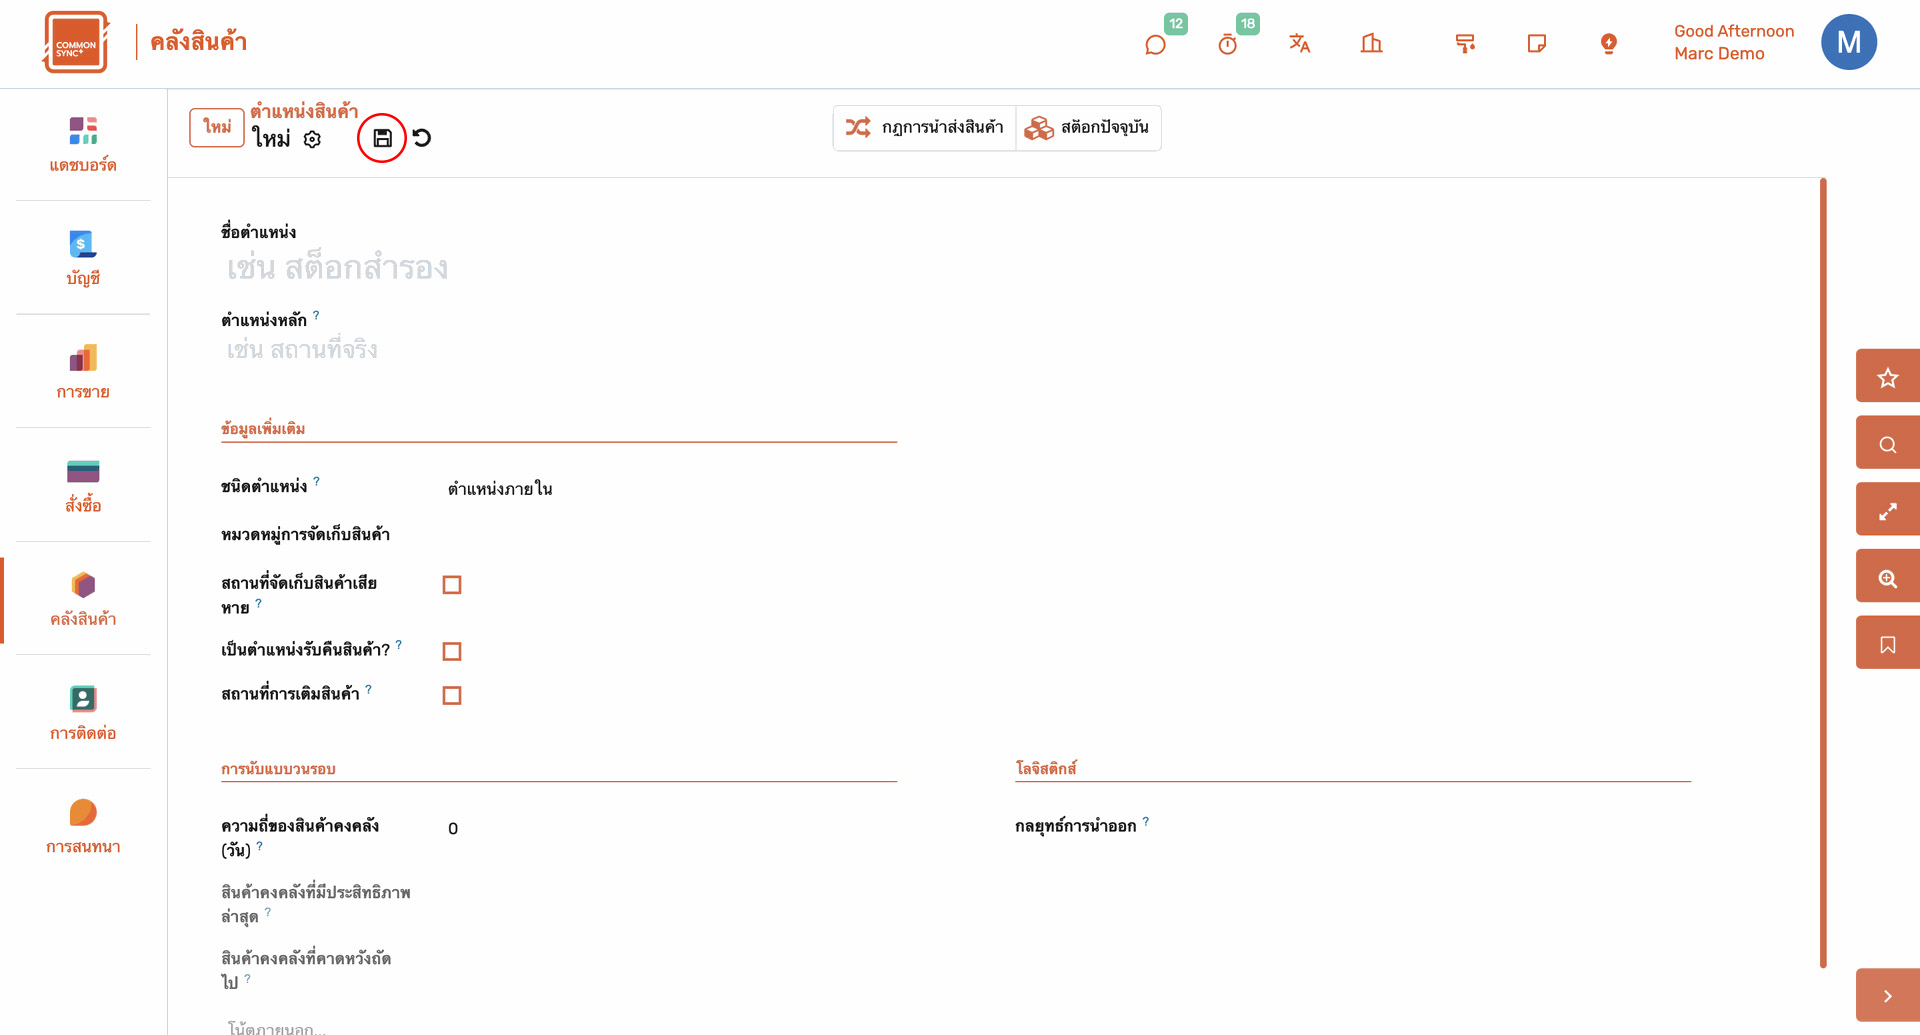1920x1035 pixels.
Task: Expand the right side panel chevron arrow
Action: click(1887, 996)
